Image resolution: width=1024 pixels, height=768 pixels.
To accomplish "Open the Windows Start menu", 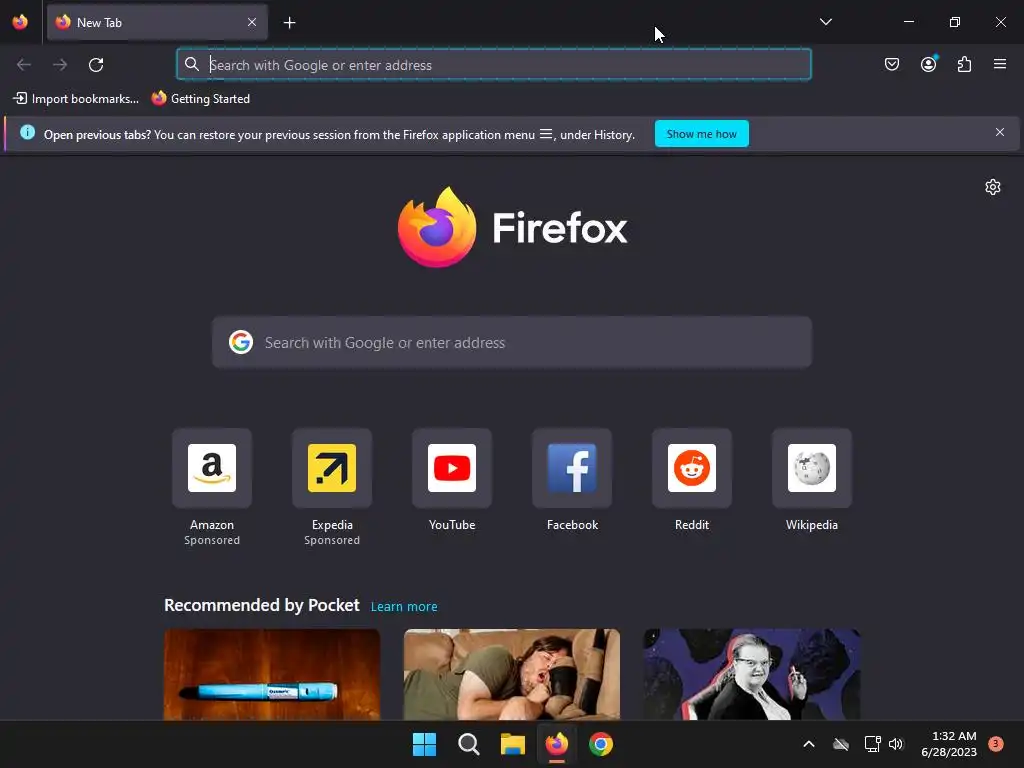I will (424, 744).
